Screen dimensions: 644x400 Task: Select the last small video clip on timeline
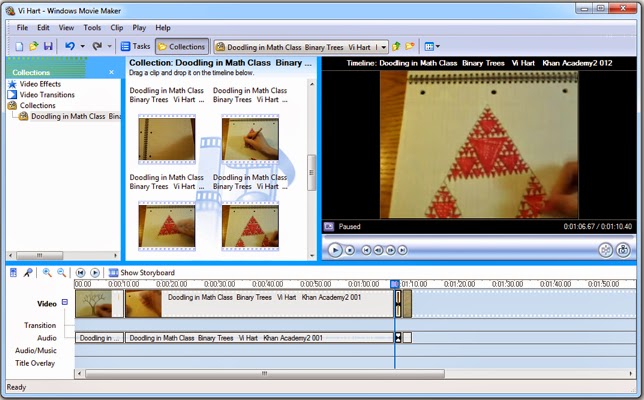(407, 304)
